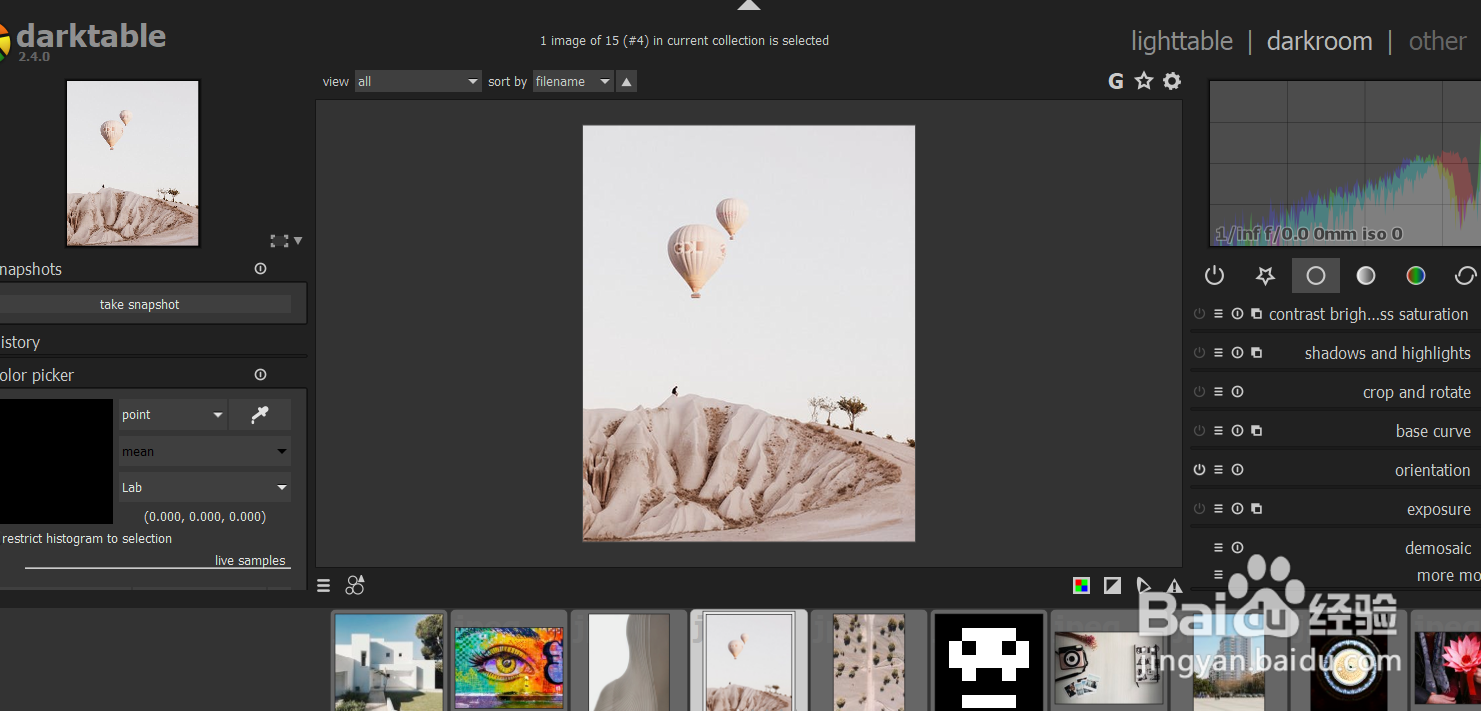Viewport: 1481px width, 711px height.
Task: Activate the color picker eyedropper
Action: click(x=260, y=415)
